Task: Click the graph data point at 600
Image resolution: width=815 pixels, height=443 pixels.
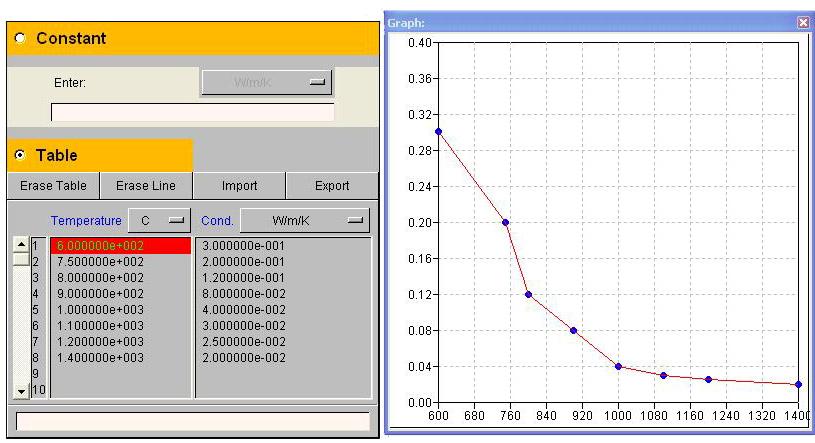Action: point(439,132)
